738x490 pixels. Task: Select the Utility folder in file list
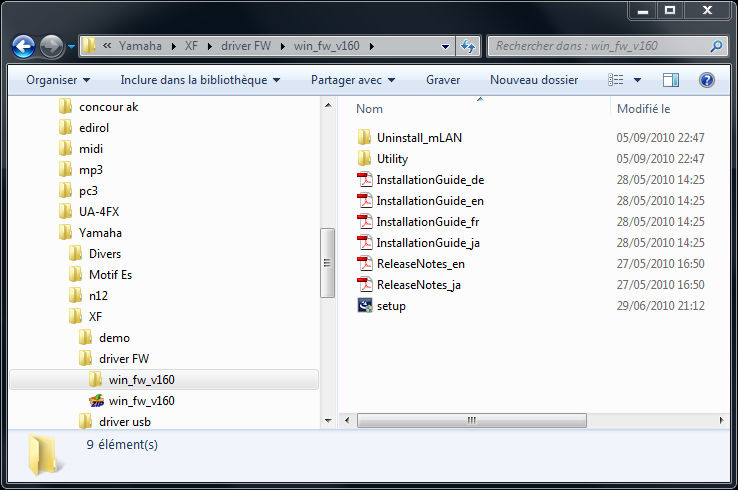(x=392, y=159)
